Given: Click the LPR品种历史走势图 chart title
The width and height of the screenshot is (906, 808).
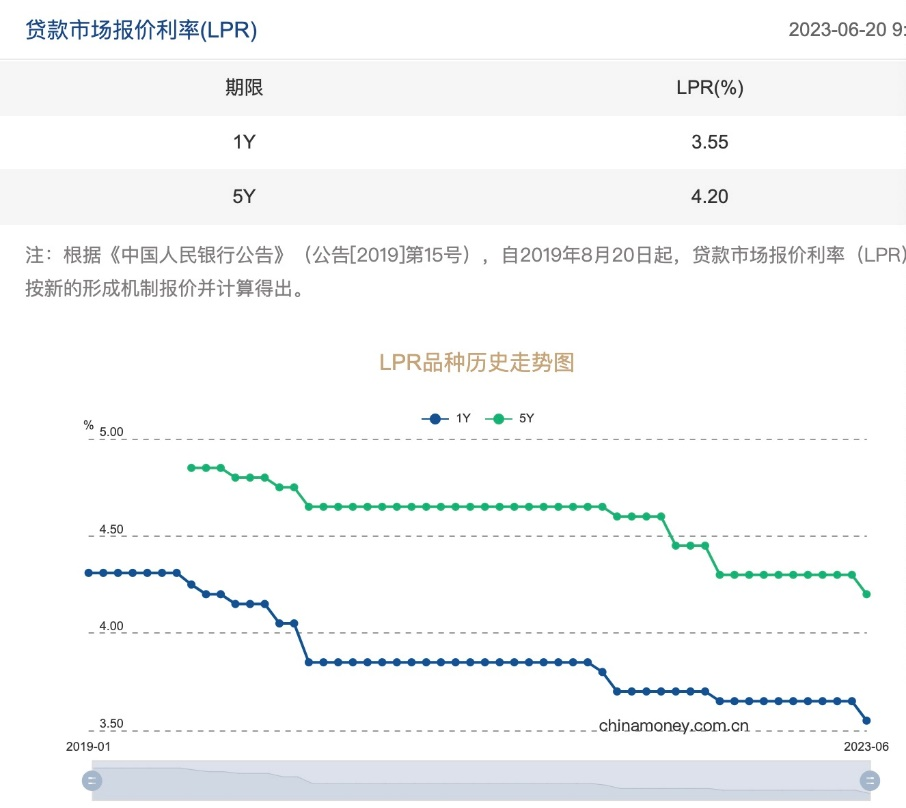Looking at the screenshot, I should coord(477,362).
